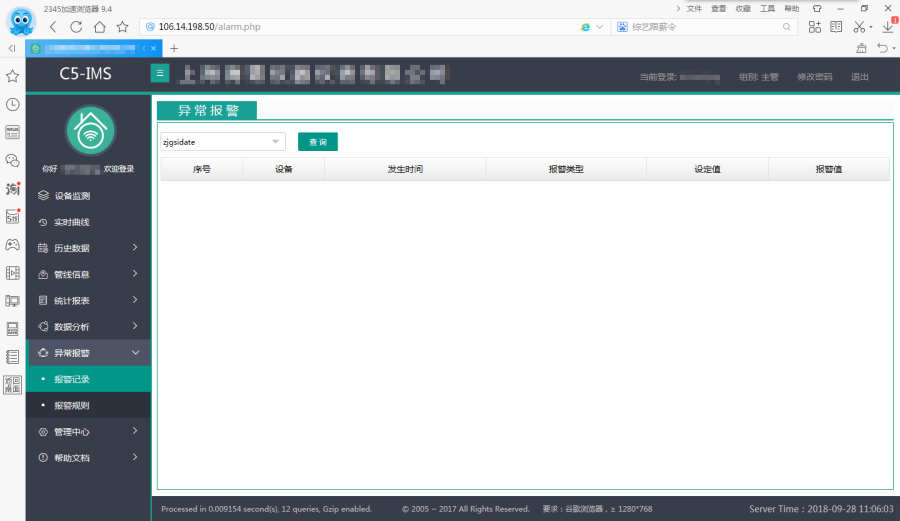Go to browser home page icon
Image resolution: width=900 pixels, height=521 pixels.
tap(99, 27)
